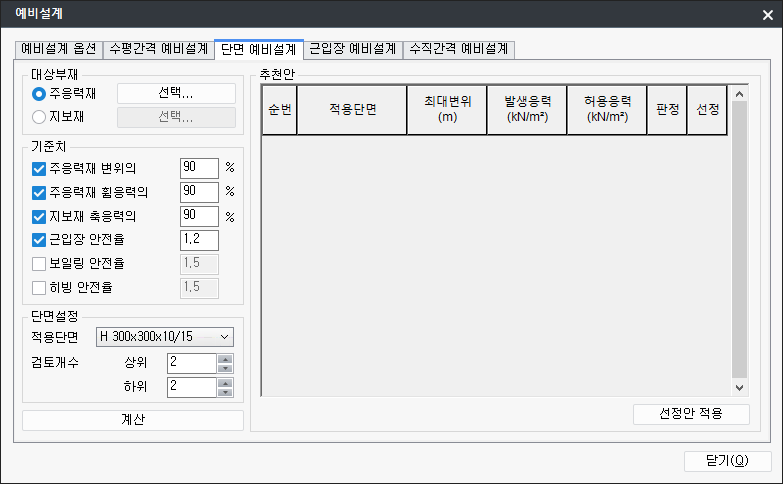Click the 근입장 안전율 value field

198,240
